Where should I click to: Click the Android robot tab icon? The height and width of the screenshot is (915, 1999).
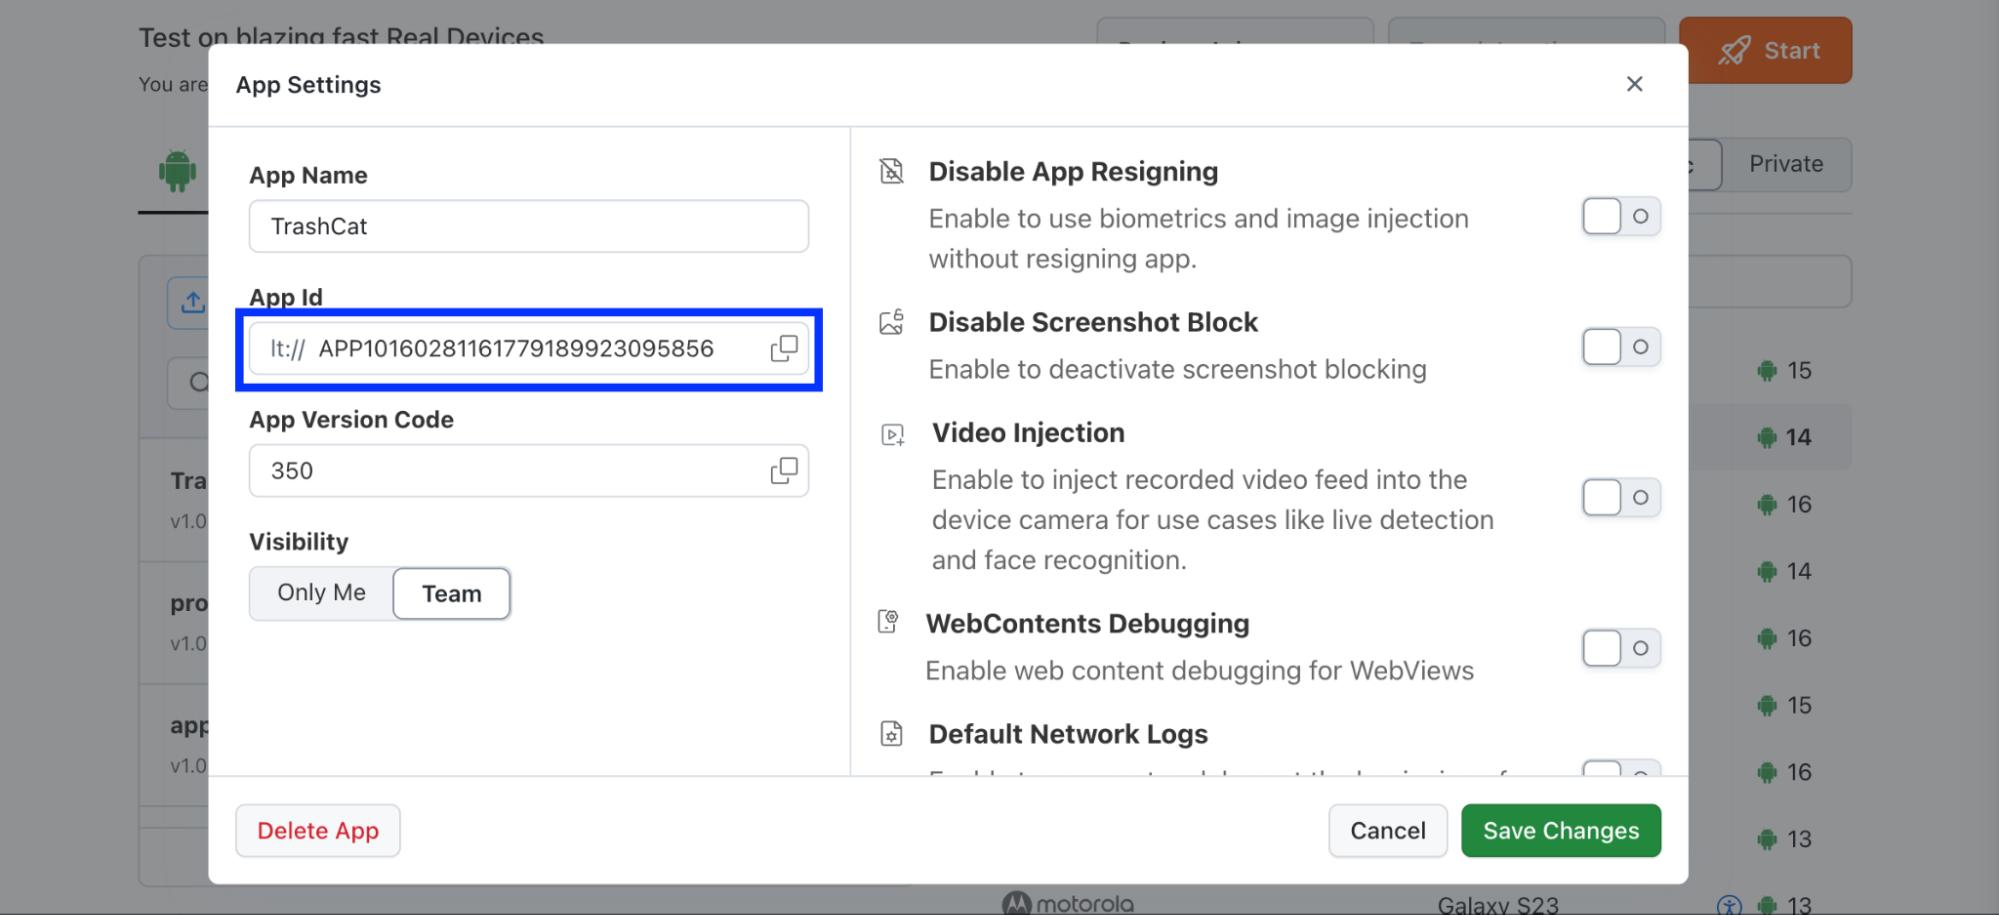tap(177, 170)
